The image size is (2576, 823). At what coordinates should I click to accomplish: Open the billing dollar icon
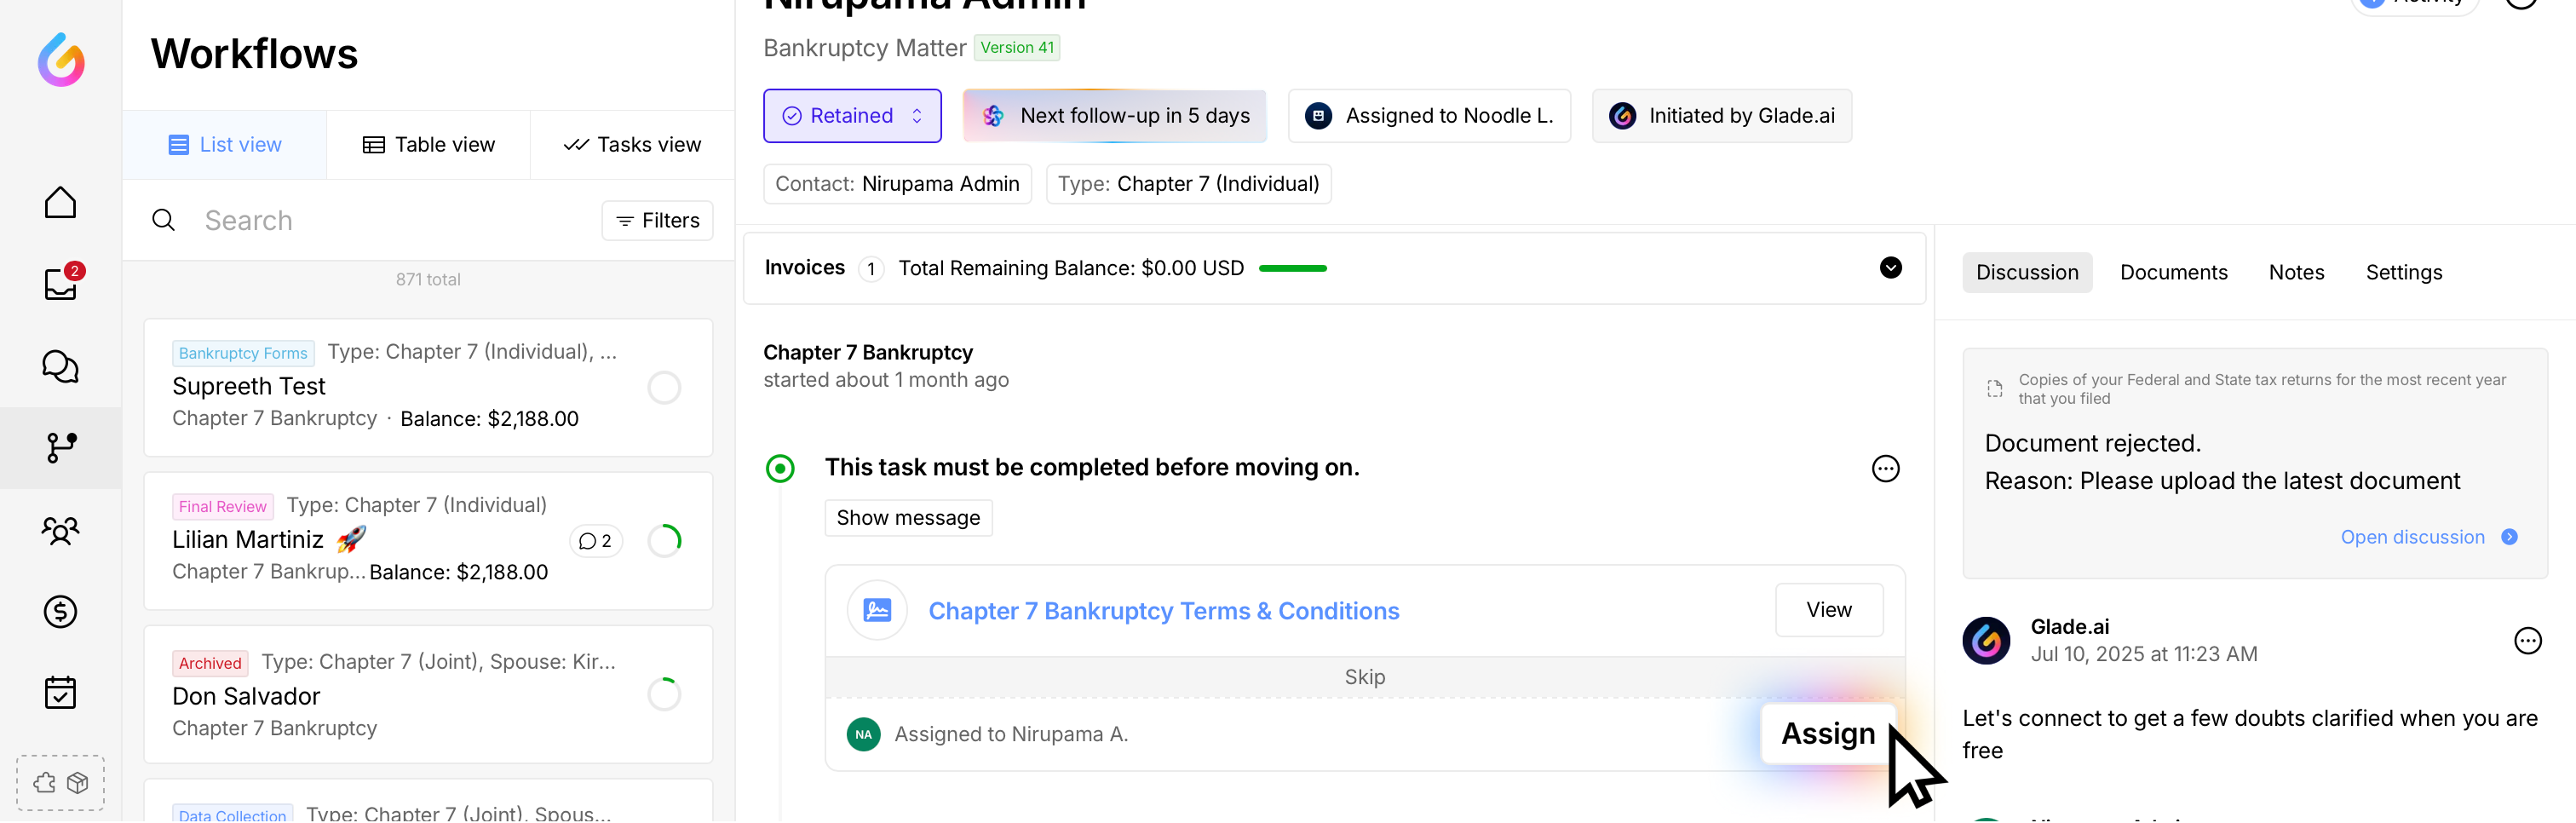coord(60,611)
